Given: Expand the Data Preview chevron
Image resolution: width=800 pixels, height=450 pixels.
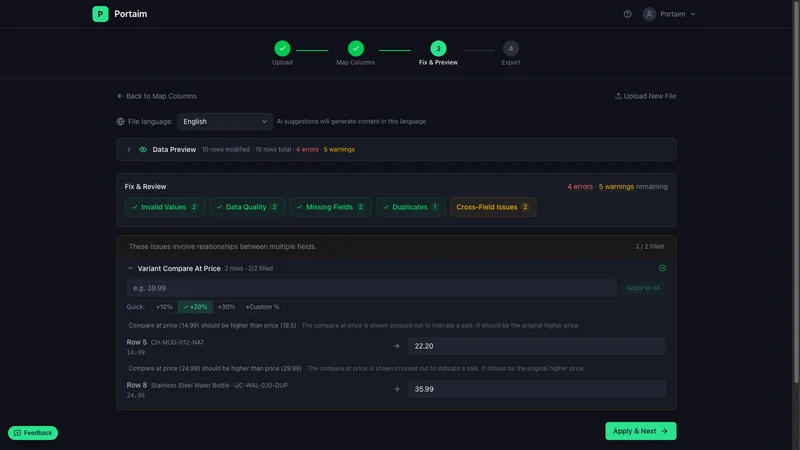Looking at the screenshot, I should (x=129, y=149).
